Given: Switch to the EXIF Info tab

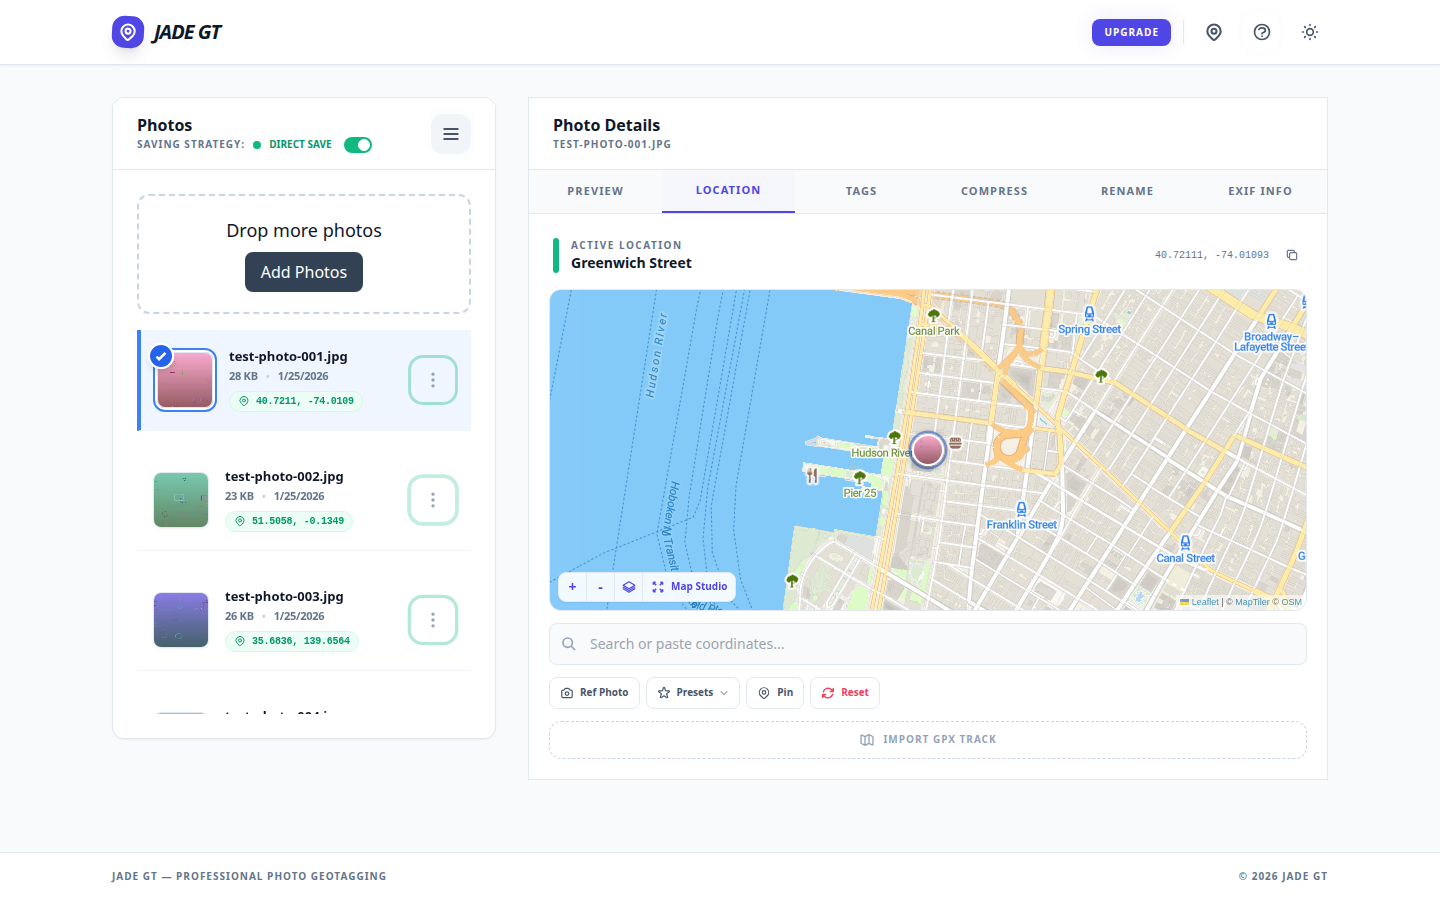Looking at the screenshot, I should (x=1260, y=191).
